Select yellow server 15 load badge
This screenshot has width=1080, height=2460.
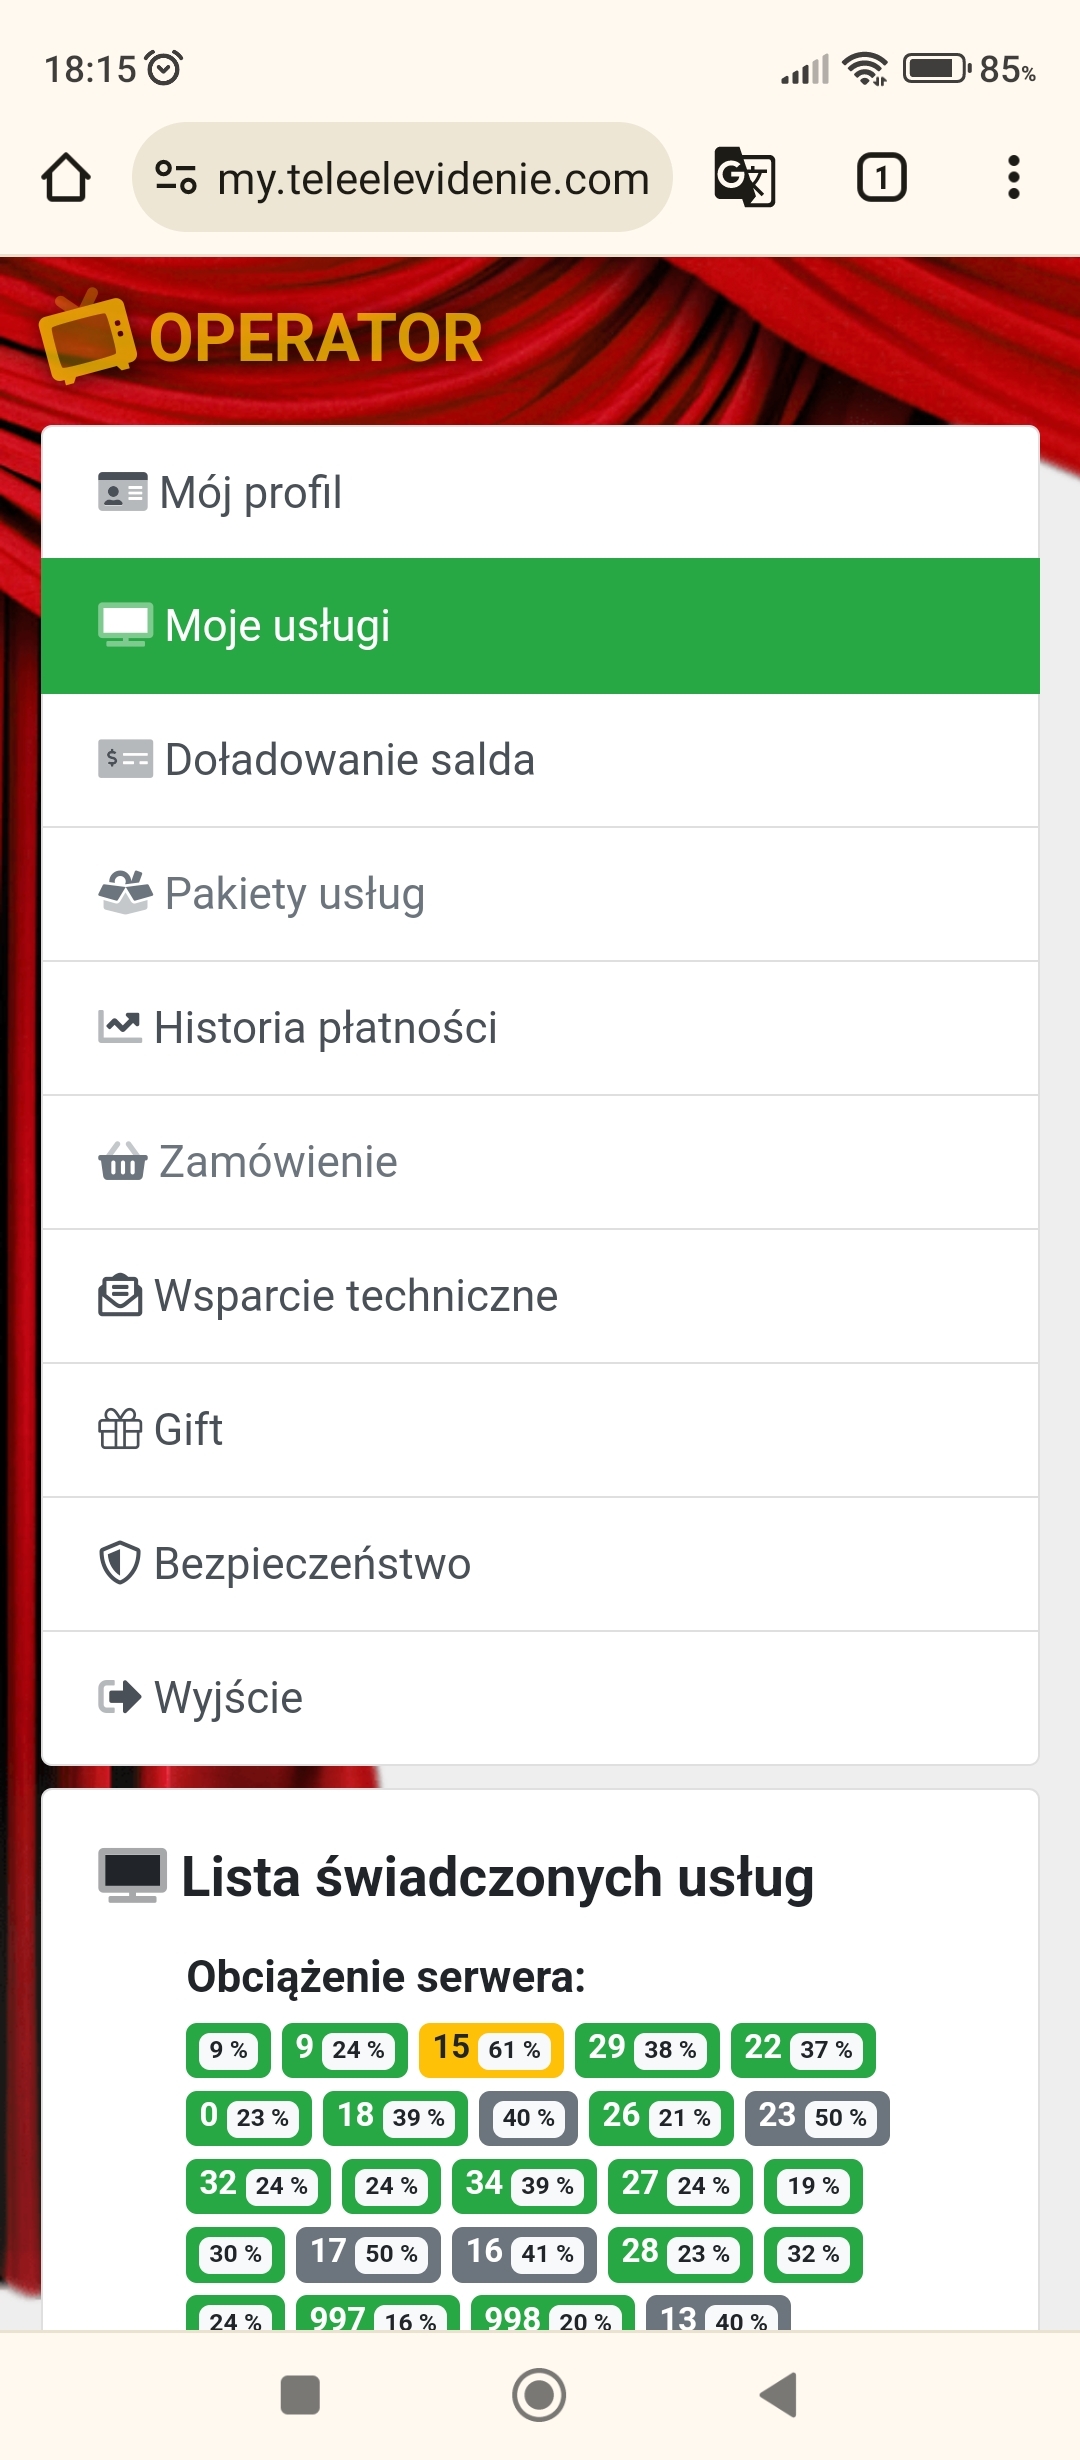491,2049
